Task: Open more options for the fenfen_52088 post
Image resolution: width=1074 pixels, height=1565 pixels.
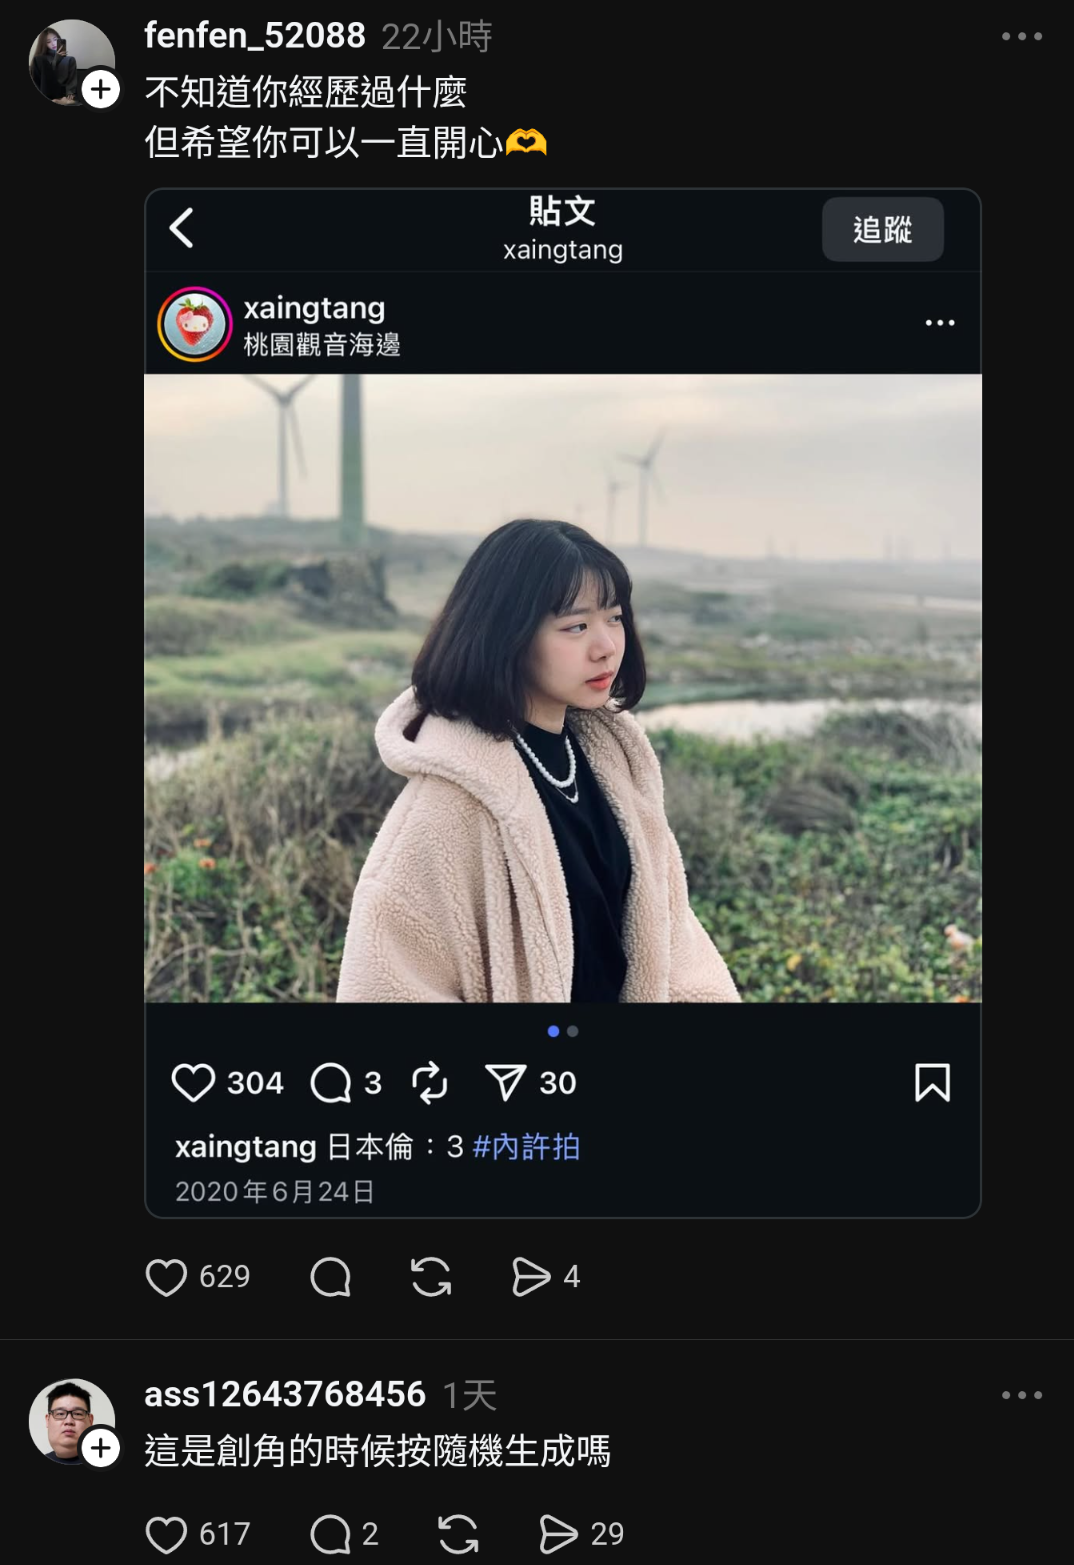Action: click(1021, 37)
